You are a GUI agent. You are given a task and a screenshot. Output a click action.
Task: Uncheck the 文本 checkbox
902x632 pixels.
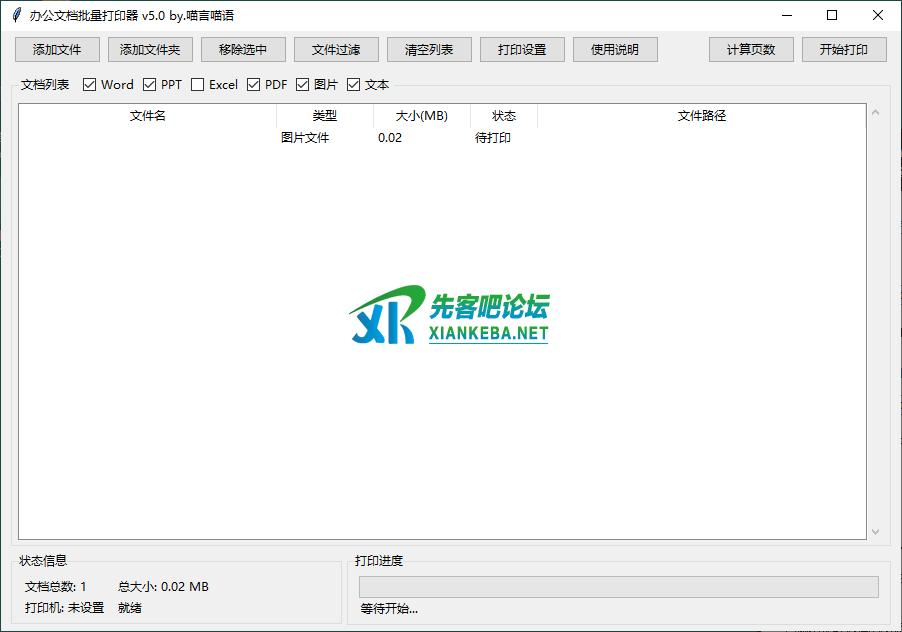(354, 85)
